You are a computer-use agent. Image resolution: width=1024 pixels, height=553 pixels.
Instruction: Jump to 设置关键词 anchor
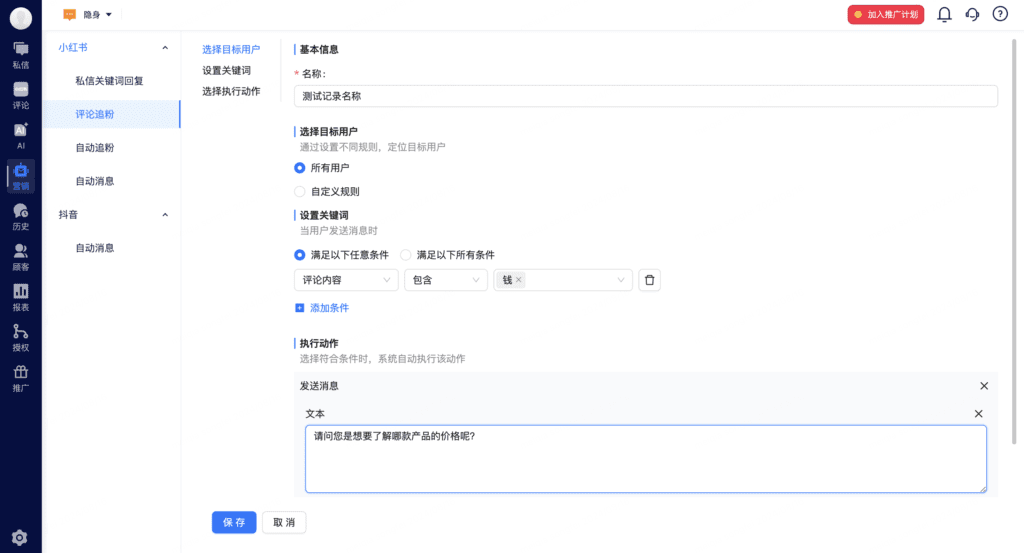coord(227,71)
